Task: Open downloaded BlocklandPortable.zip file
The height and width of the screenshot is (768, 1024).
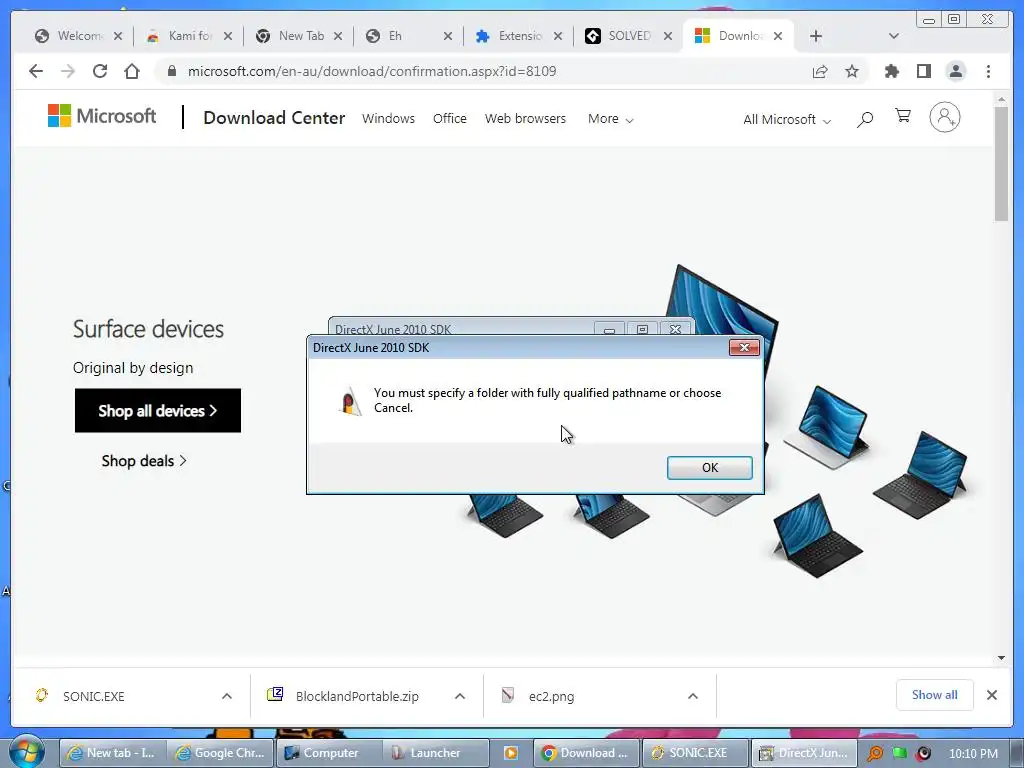Action: click(357, 696)
